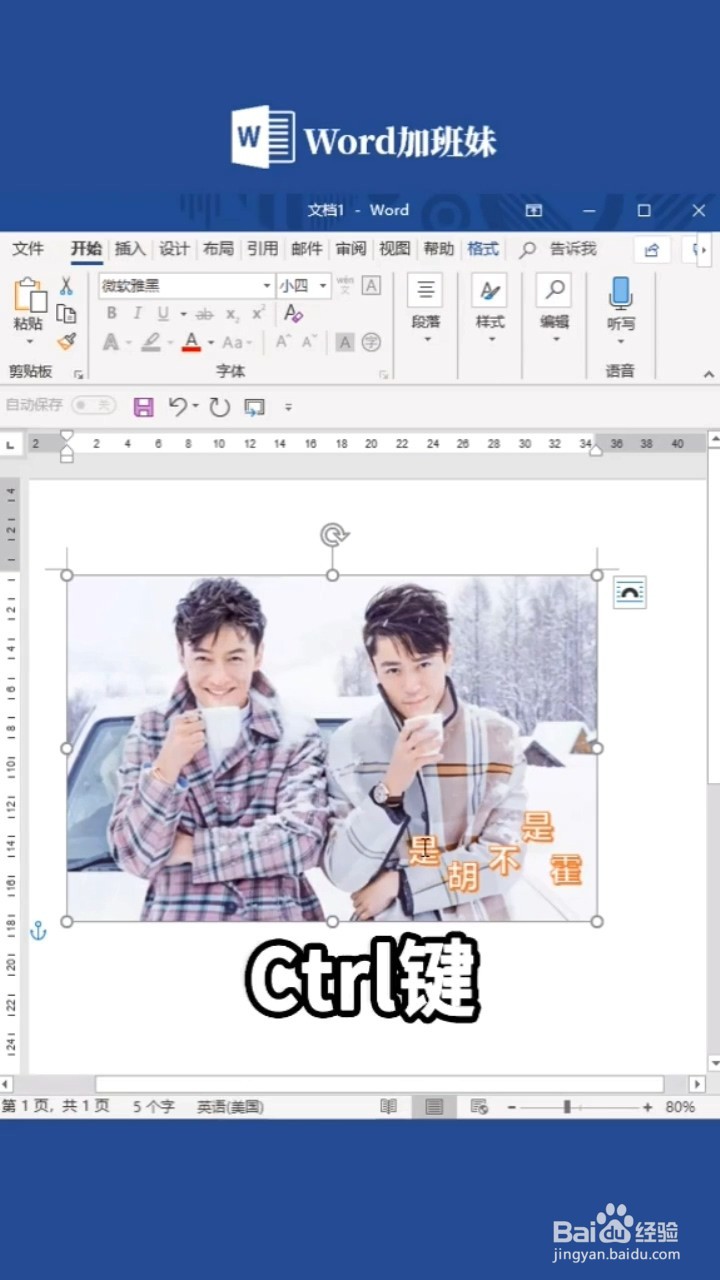Open the Font dialog launcher
This screenshot has height=1280, width=720.
383,374
